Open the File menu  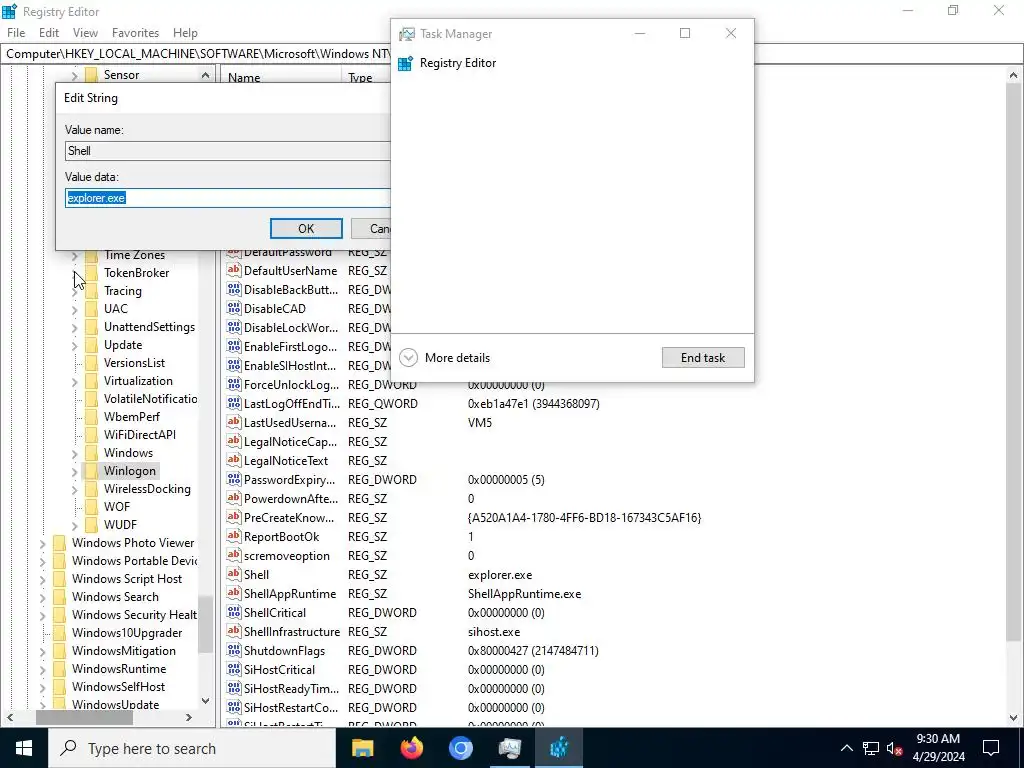click(x=16, y=33)
